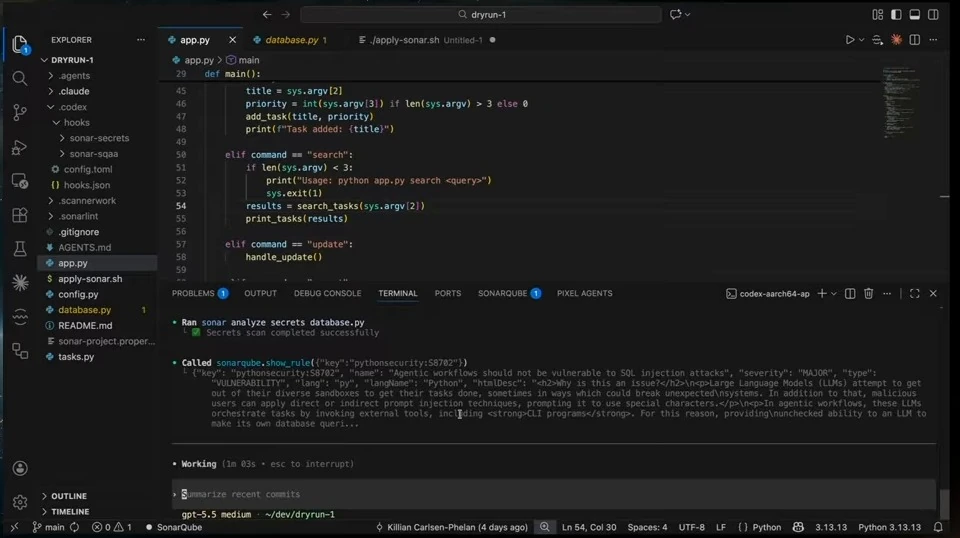The image size is (960, 538).
Task: Switch to the app.py editor tab
Action: tap(195, 40)
